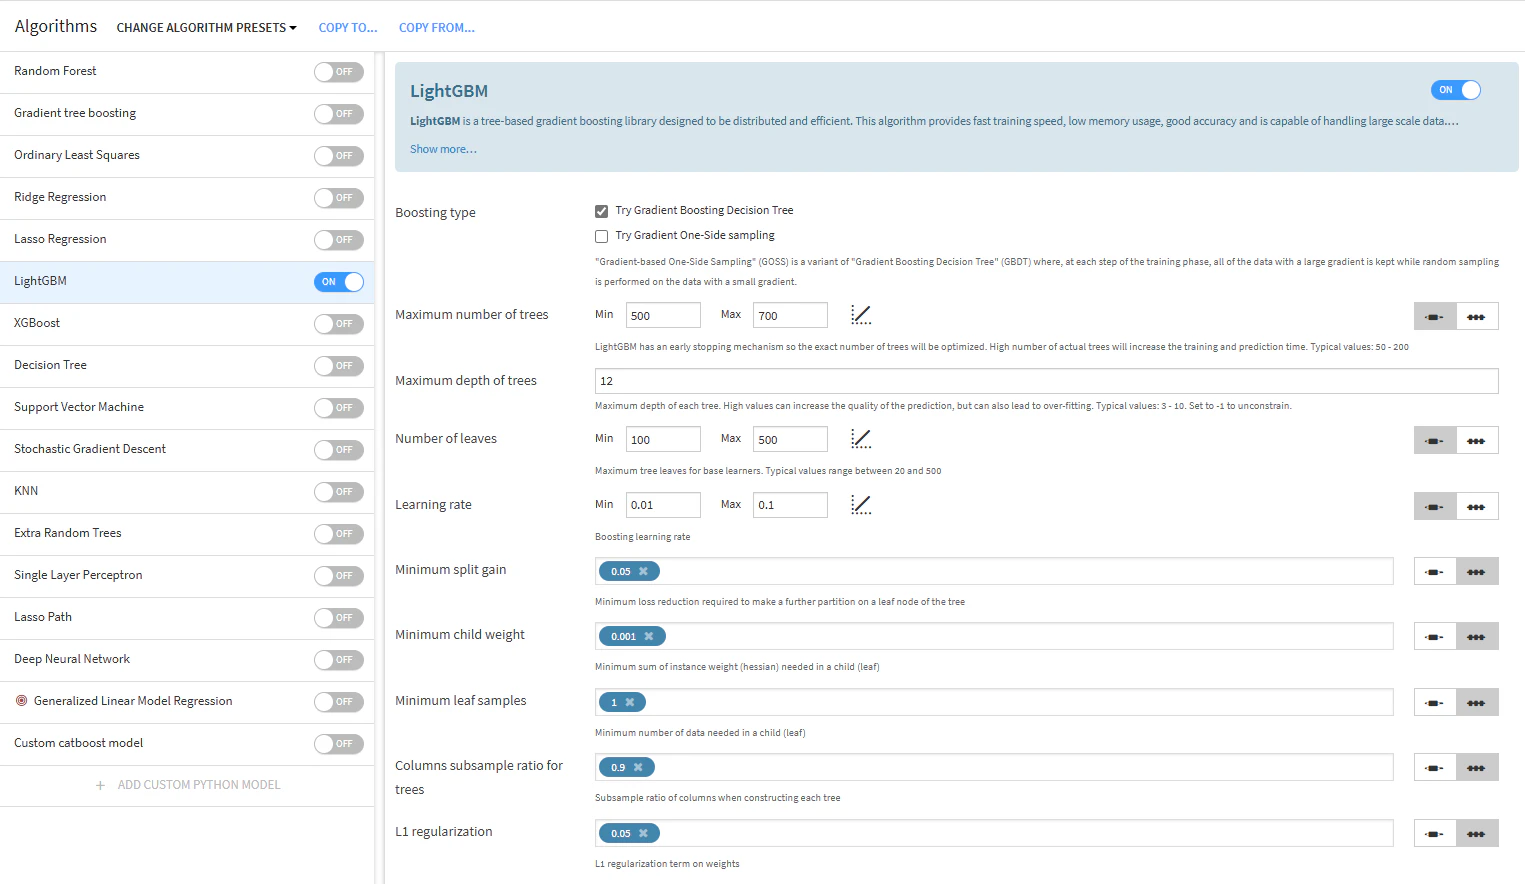Check Try Gradient One-Side sampling
Viewport: 1525px width, 884px height.
click(x=601, y=236)
